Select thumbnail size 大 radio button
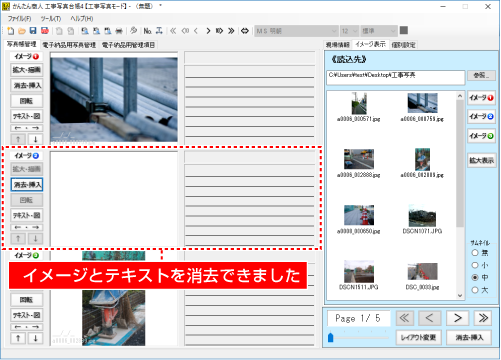The image size is (501, 360). click(x=475, y=290)
